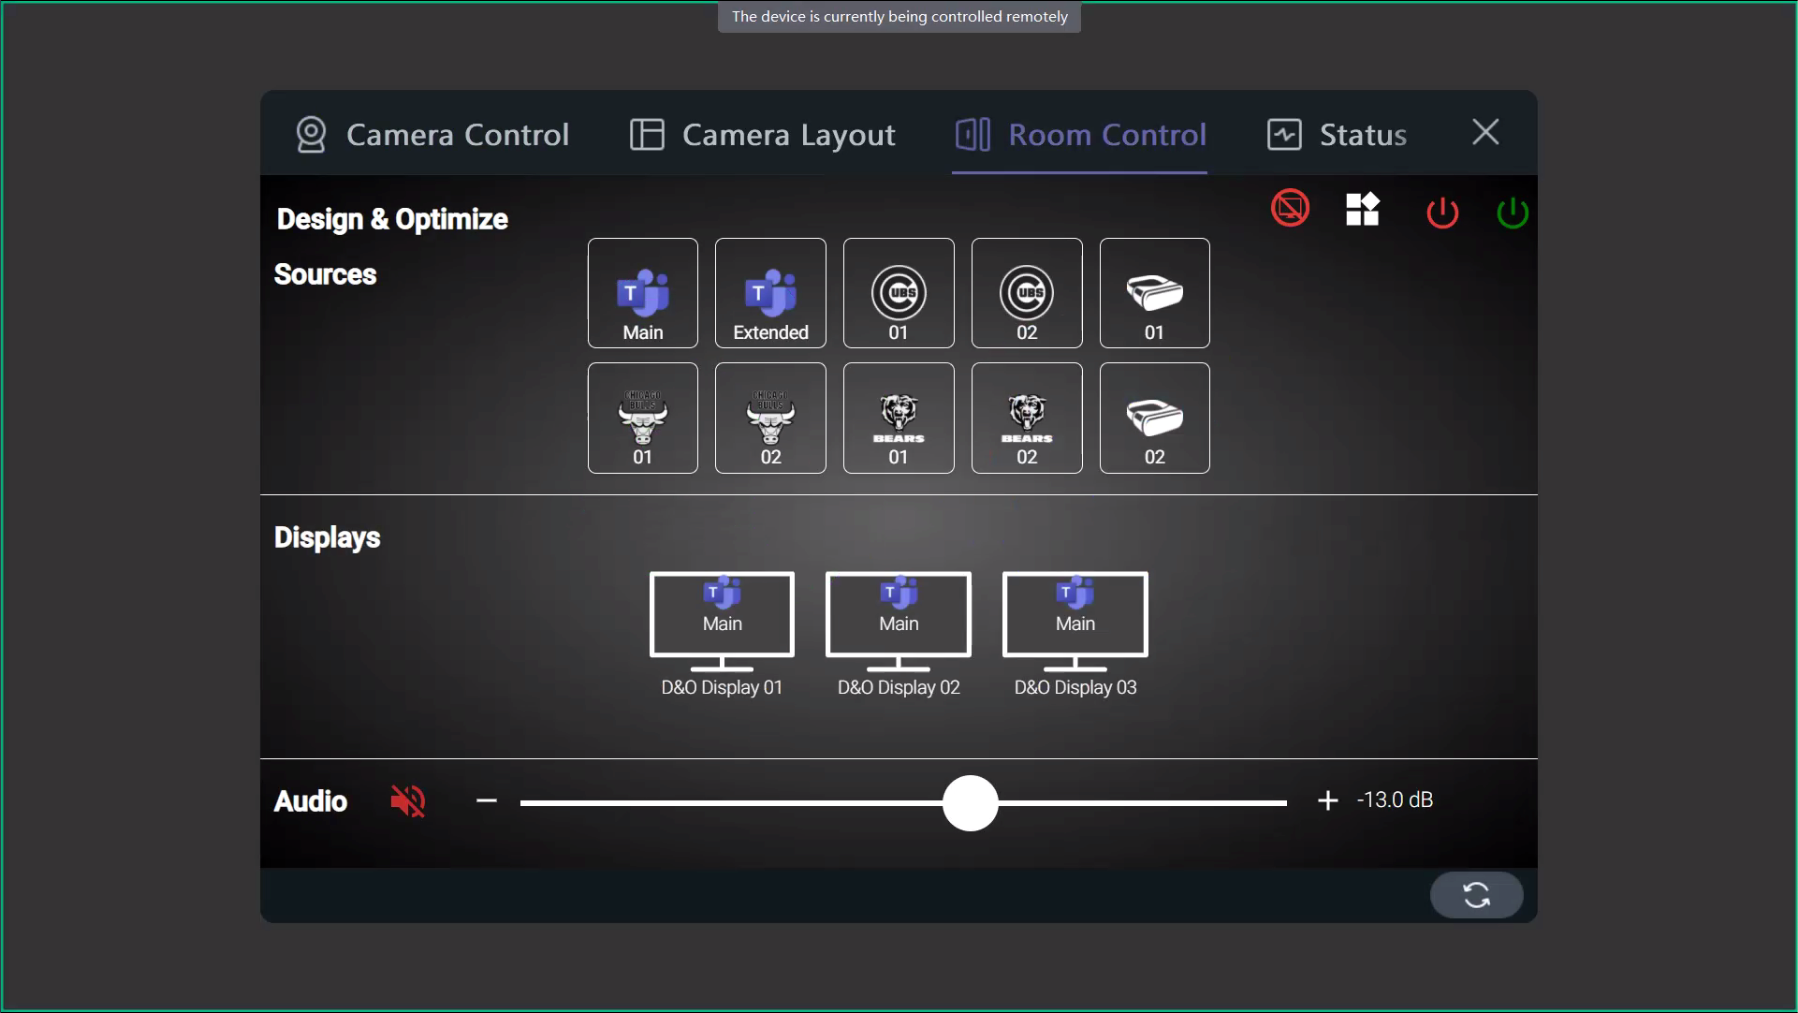Viewport: 1798px width, 1013px height.
Task: Select the Teams Main source
Action: [642, 293]
